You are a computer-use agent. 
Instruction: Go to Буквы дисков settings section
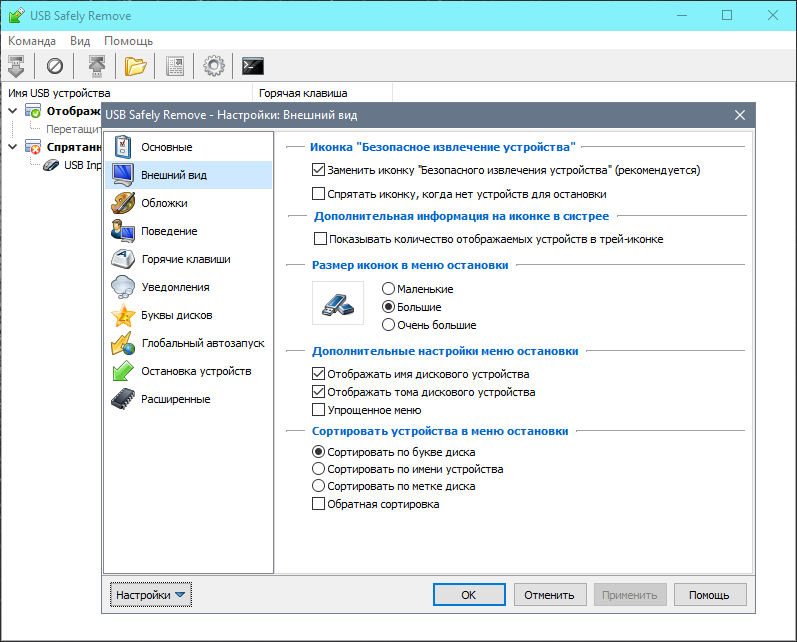click(x=176, y=315)
